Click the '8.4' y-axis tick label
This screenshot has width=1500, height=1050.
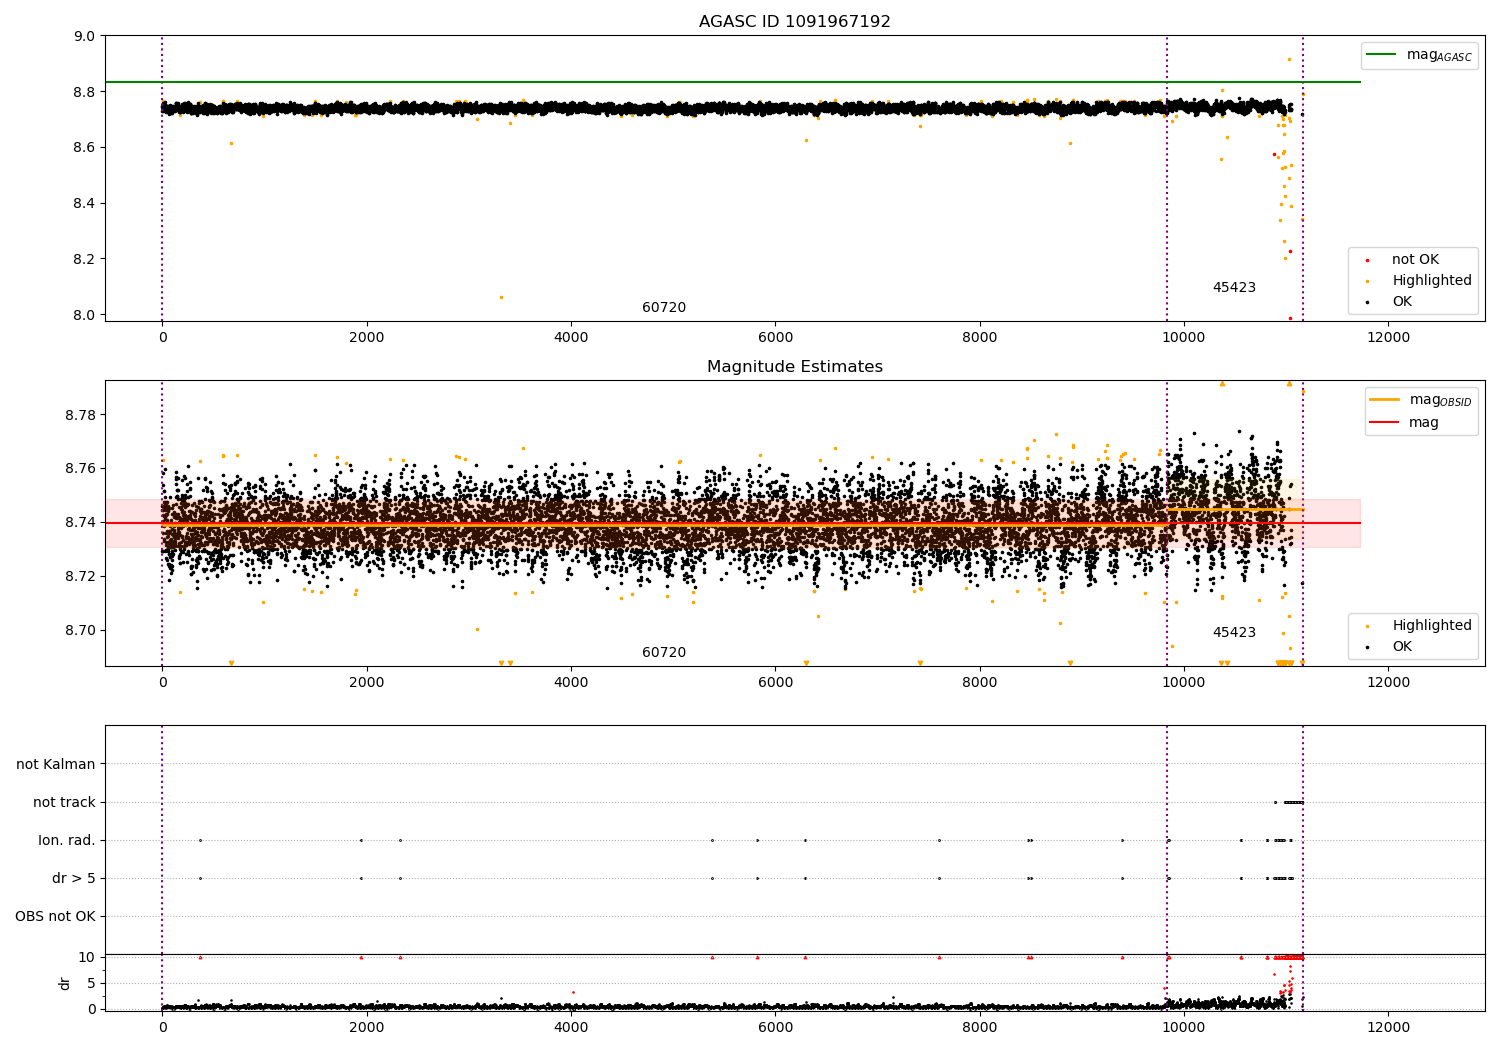tap(85, 204)
